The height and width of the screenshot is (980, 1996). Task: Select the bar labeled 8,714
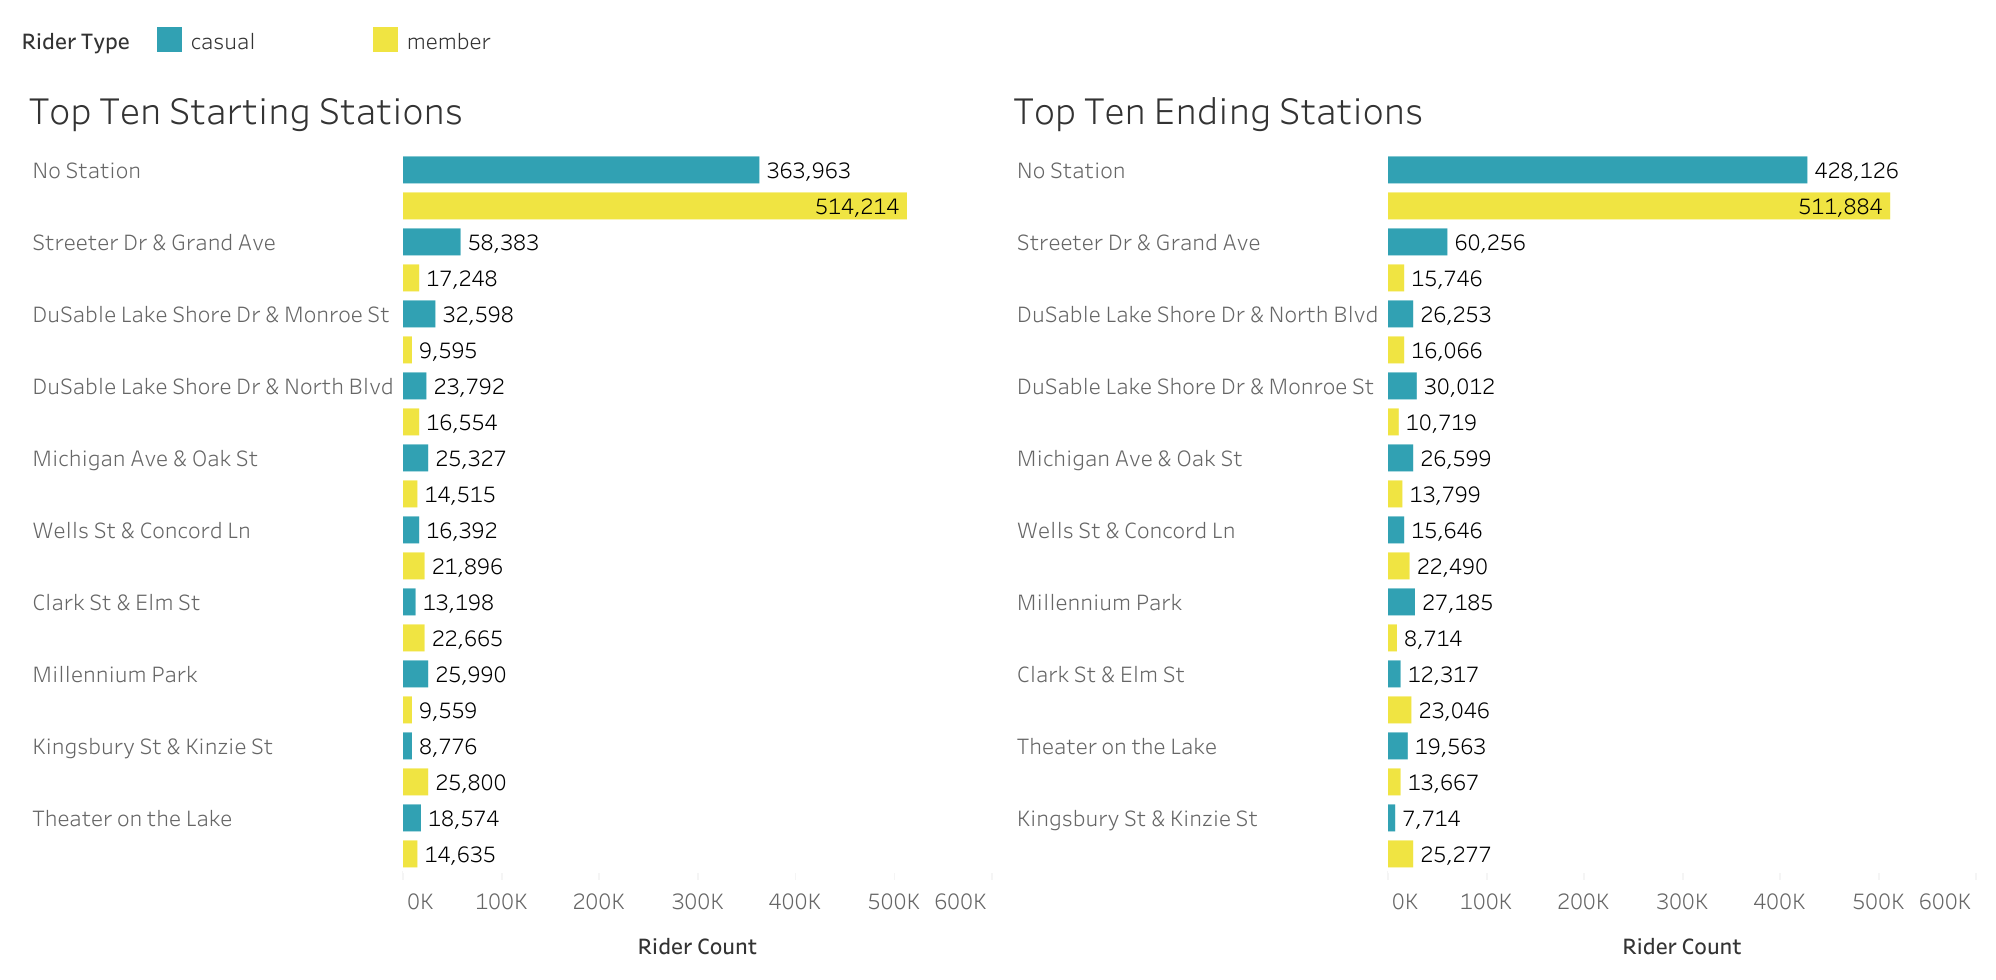coord(1392,638)
